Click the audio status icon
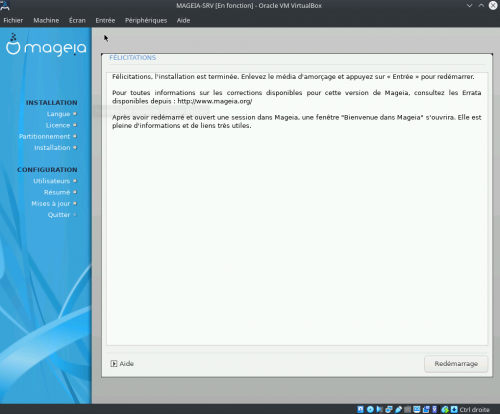This screenshot has width=500, height=414. point(379,409)
